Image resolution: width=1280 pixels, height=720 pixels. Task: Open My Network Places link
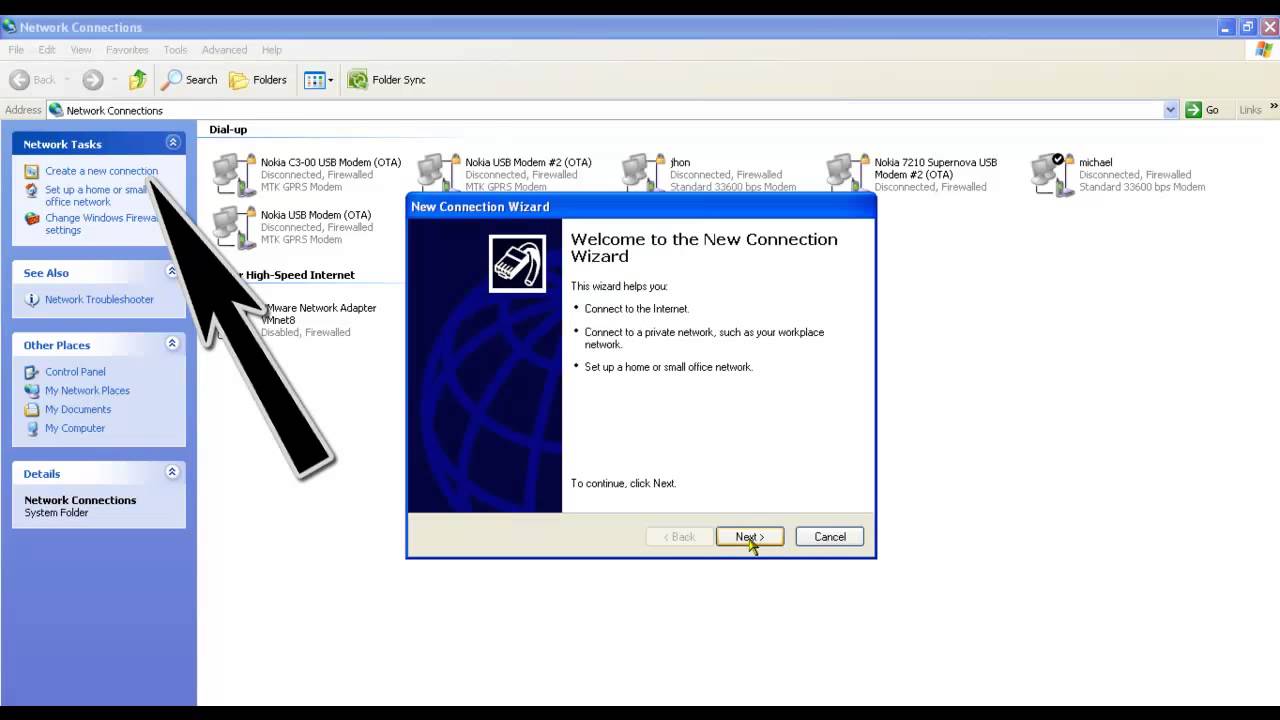pos(87,391)
